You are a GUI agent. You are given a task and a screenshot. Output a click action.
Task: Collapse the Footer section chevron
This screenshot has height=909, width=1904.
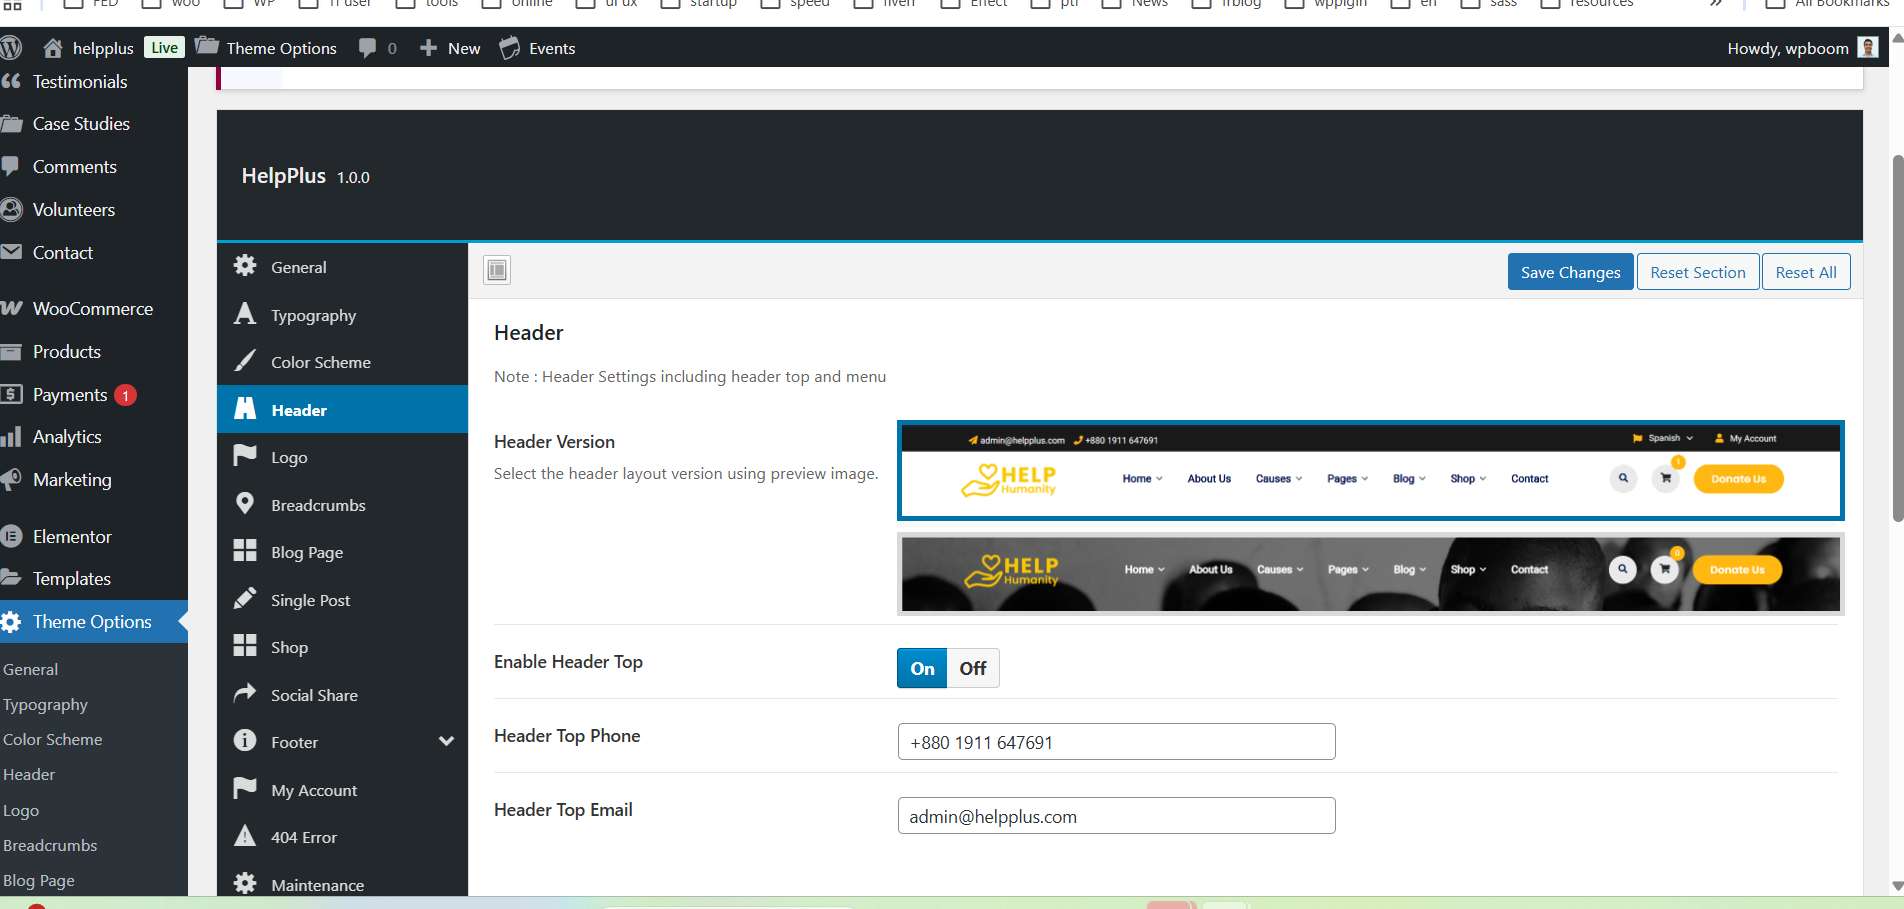[x=447, y=741]
